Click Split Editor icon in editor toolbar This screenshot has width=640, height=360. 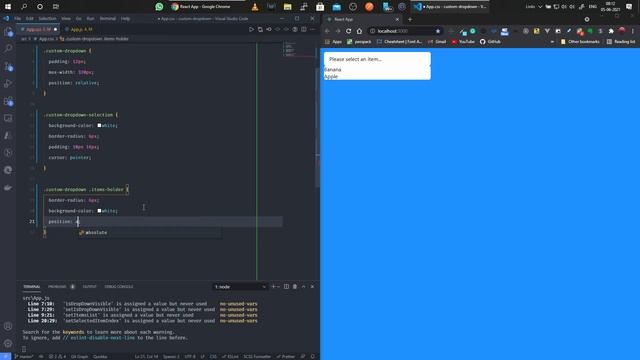[x=304, y=29]
